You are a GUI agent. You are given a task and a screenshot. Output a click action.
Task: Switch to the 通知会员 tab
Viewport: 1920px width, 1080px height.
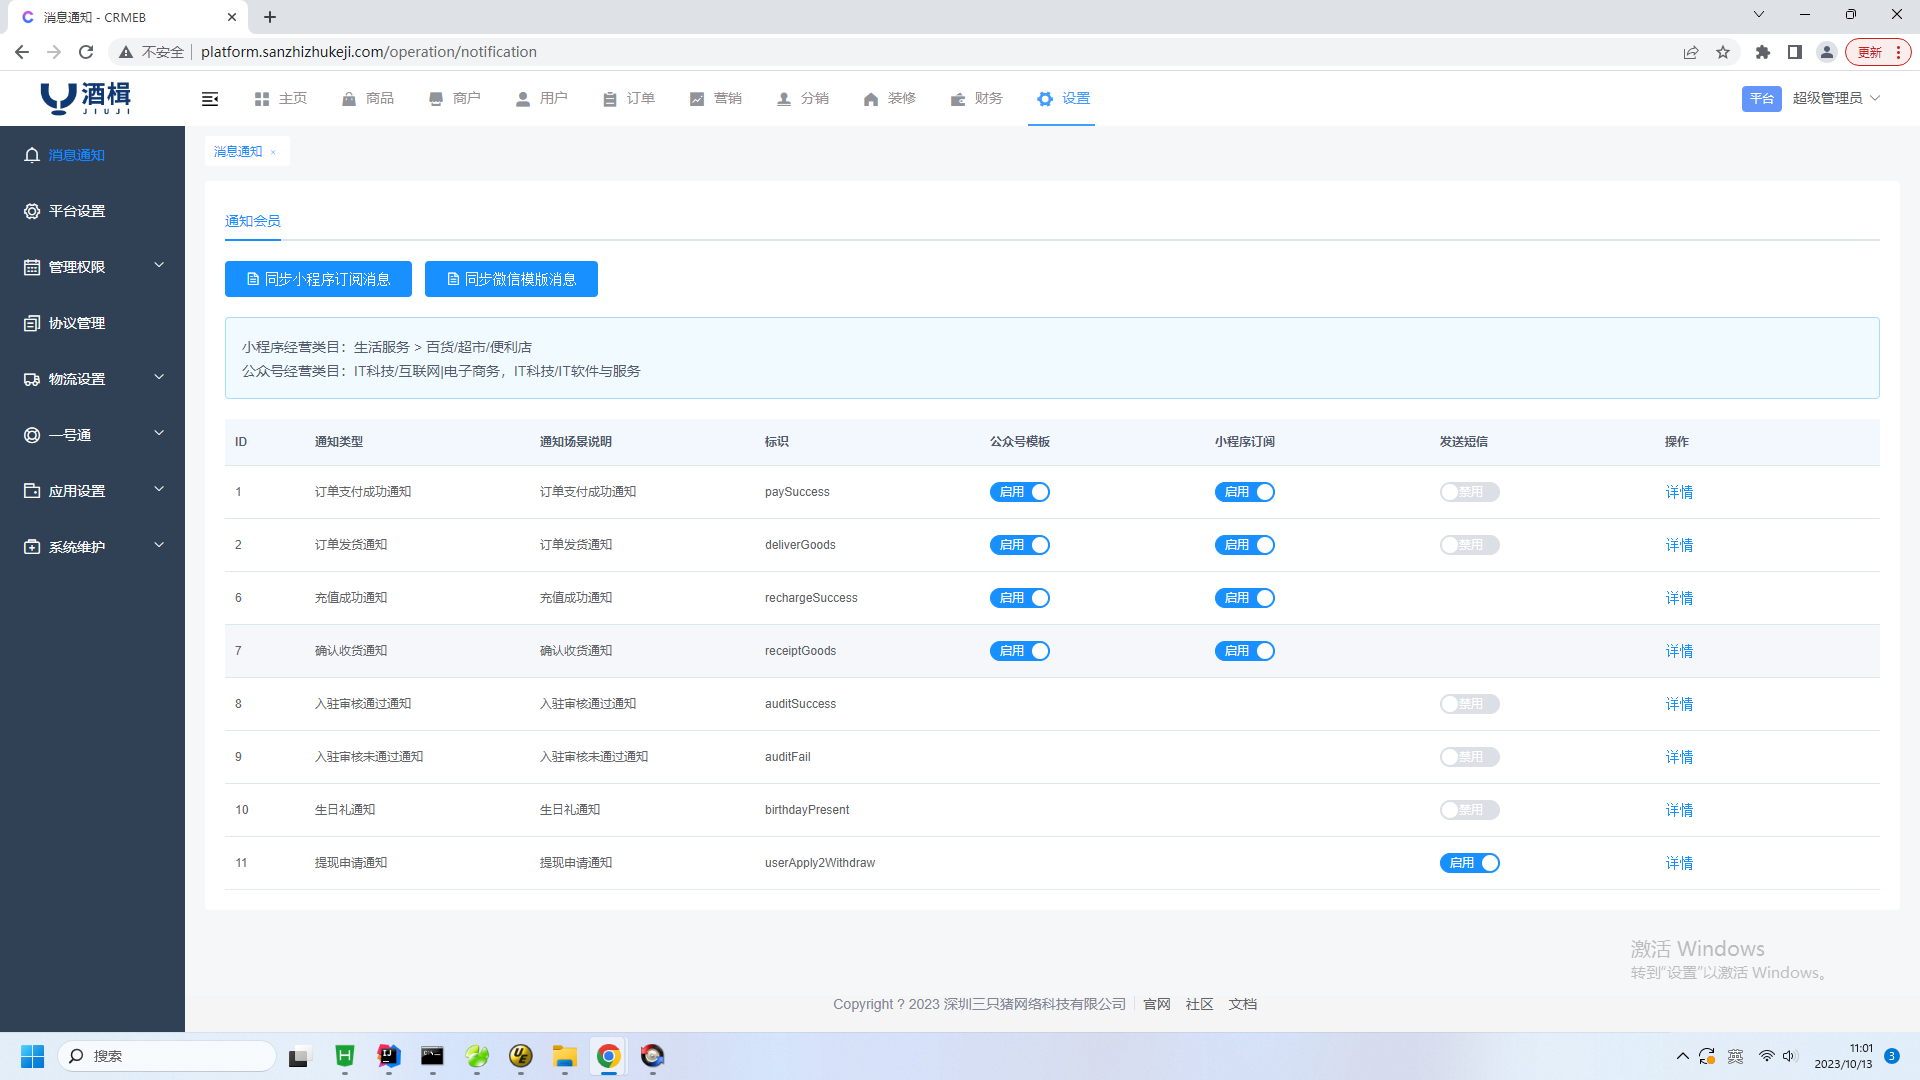(x=253, y=221)
